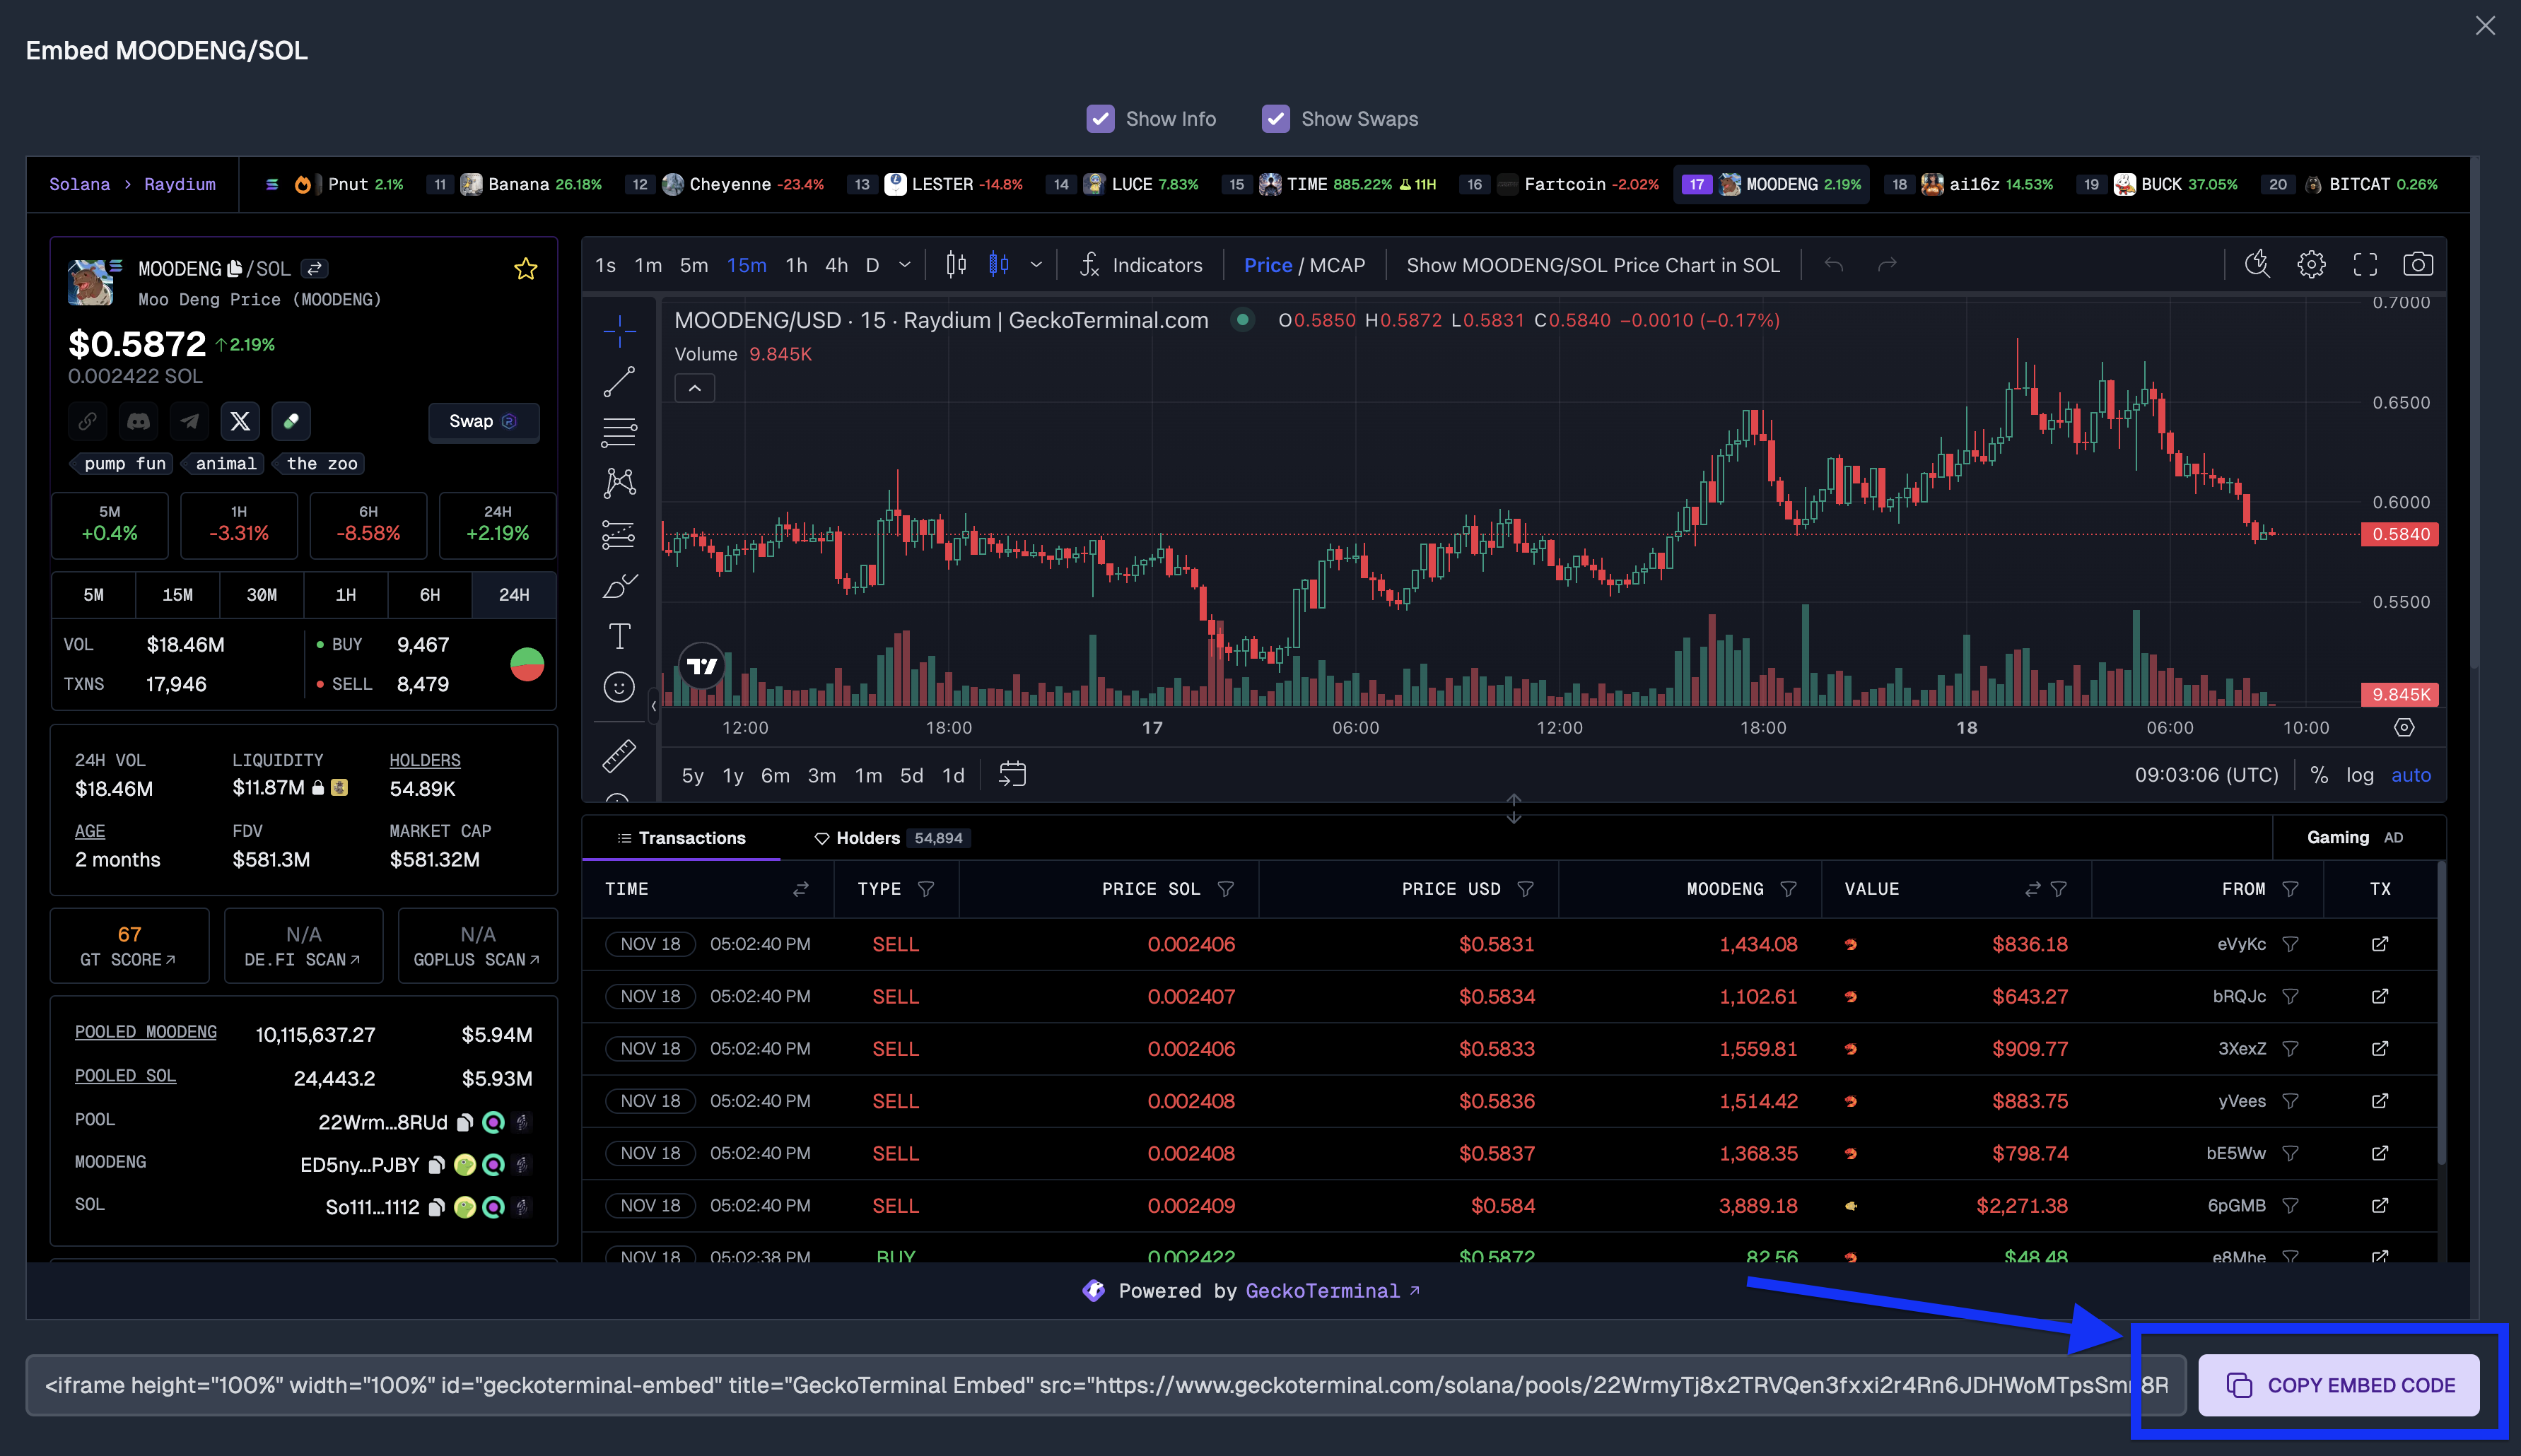Select the 5M stats tab
Image resolution: width=2521 pixels, height=1456 pixels.
click(93, 595)
